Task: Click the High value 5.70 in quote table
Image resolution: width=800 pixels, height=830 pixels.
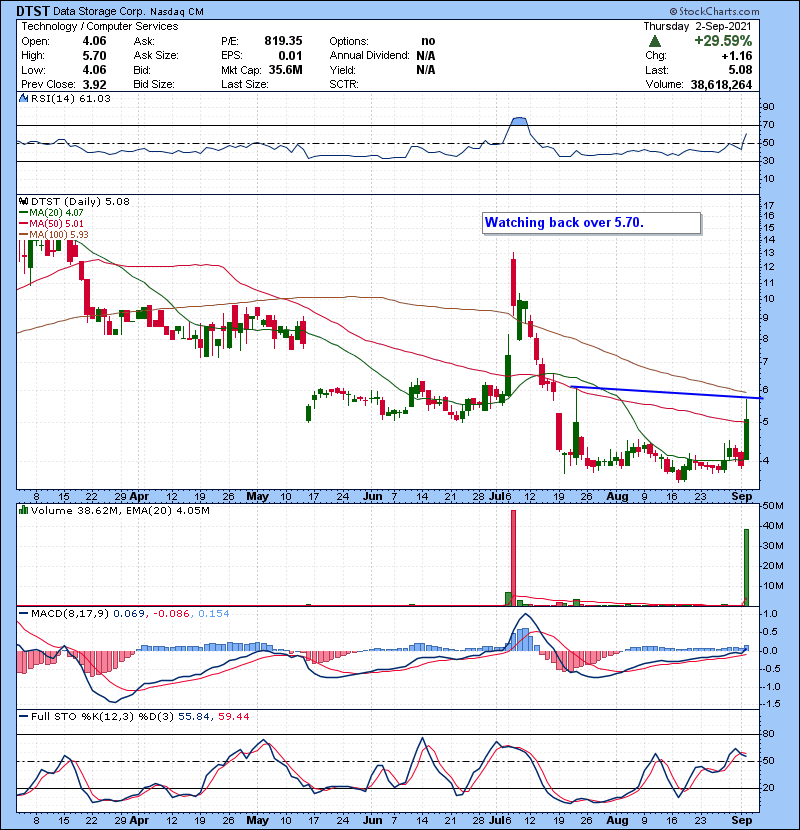Action: (94, 56)
